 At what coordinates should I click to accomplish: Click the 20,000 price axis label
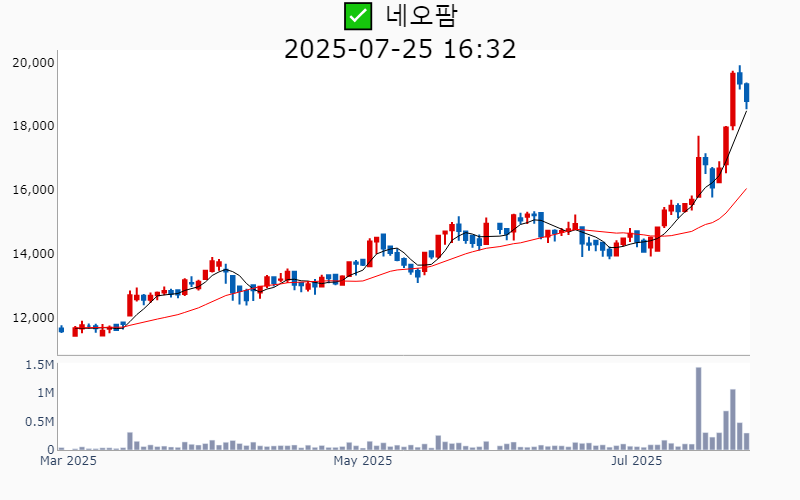[33, 62]
